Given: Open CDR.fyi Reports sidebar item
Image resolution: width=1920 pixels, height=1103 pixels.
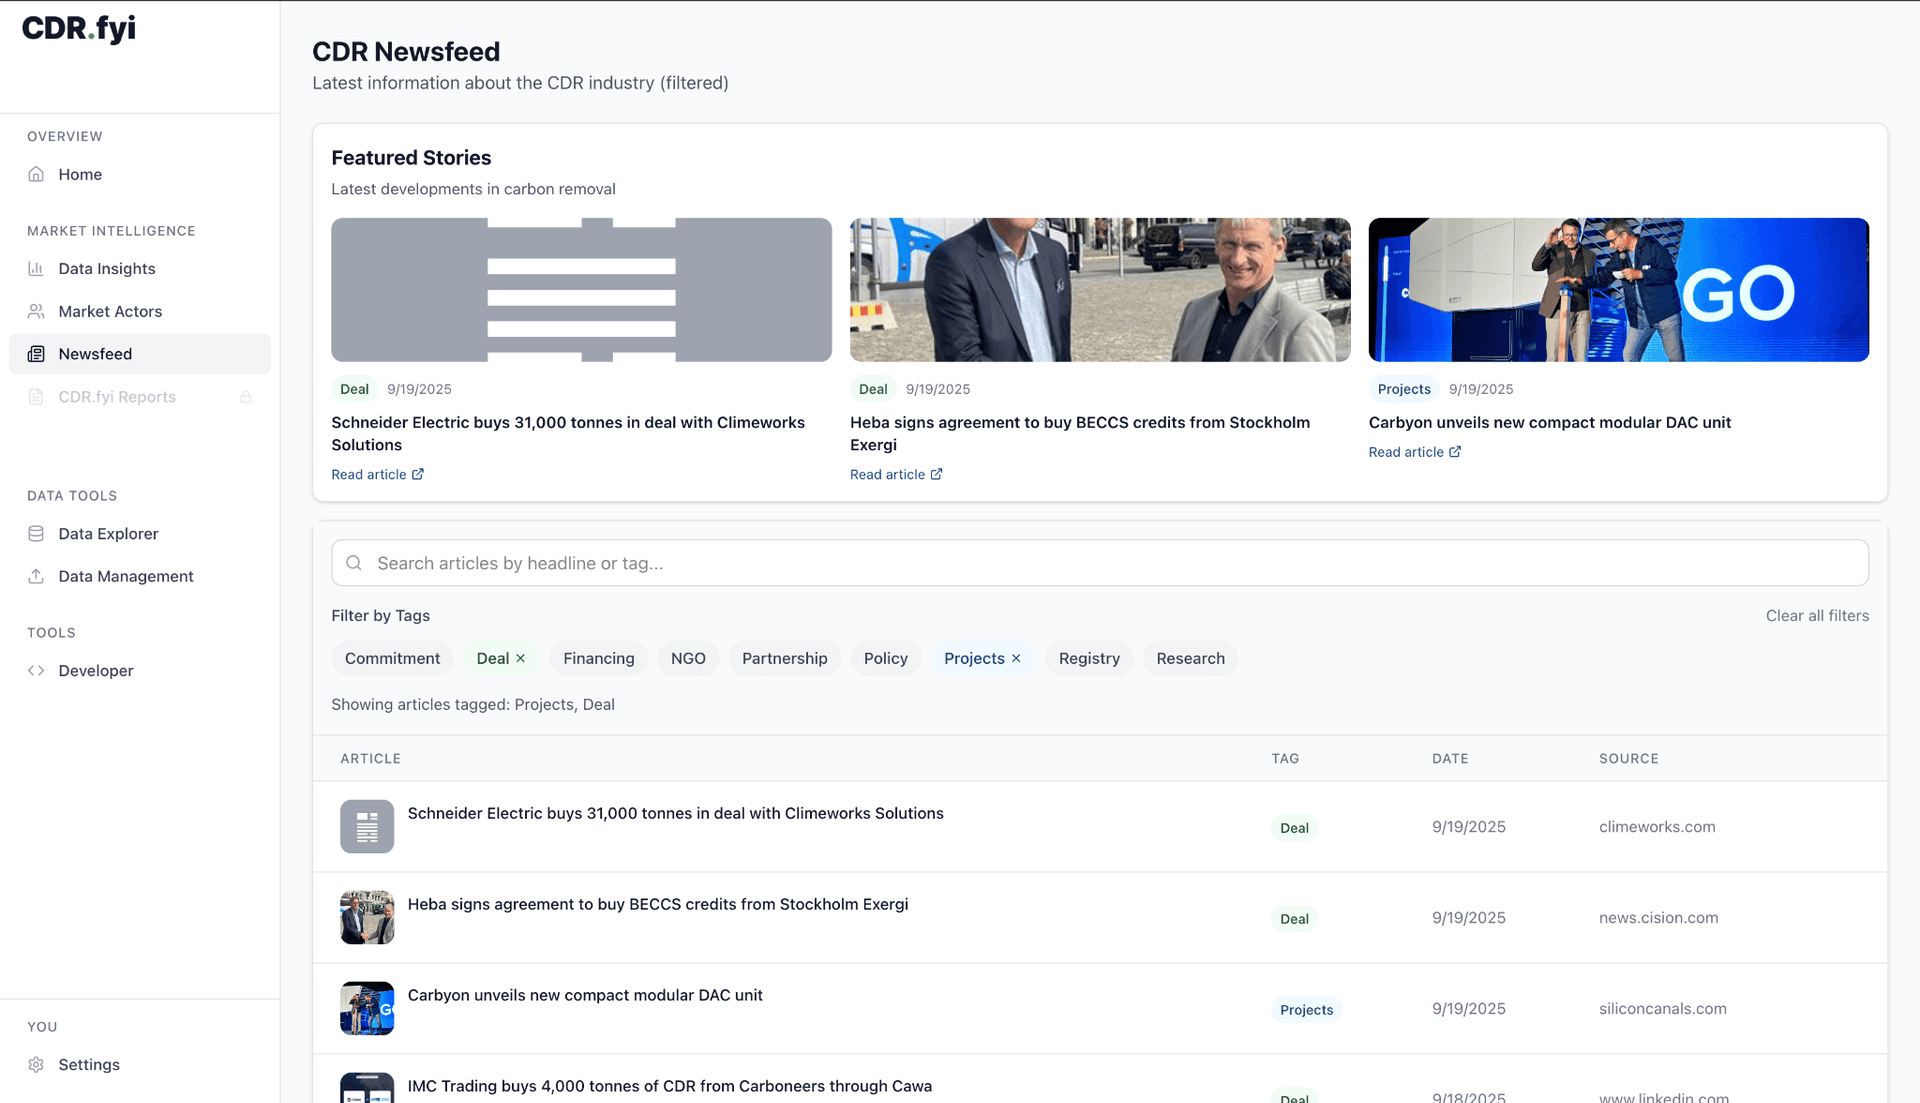Looking at the screenshot, I should (117, 397).
